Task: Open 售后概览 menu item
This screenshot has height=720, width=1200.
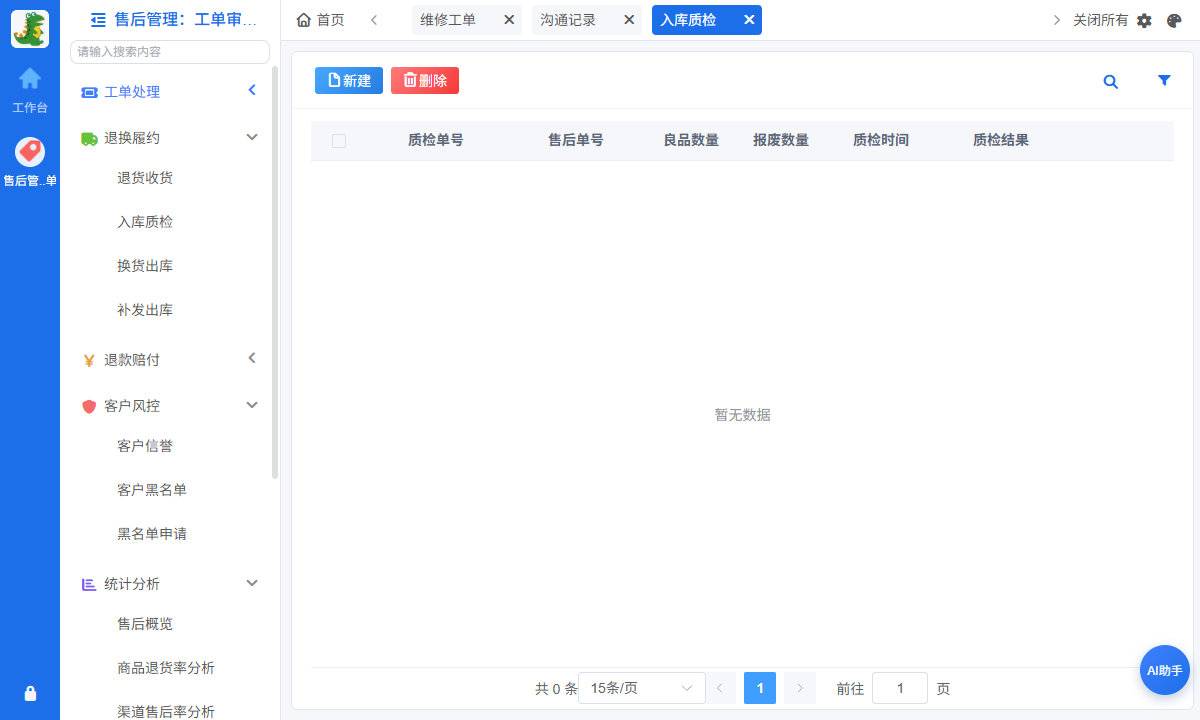Action: (x=145, y=624)
